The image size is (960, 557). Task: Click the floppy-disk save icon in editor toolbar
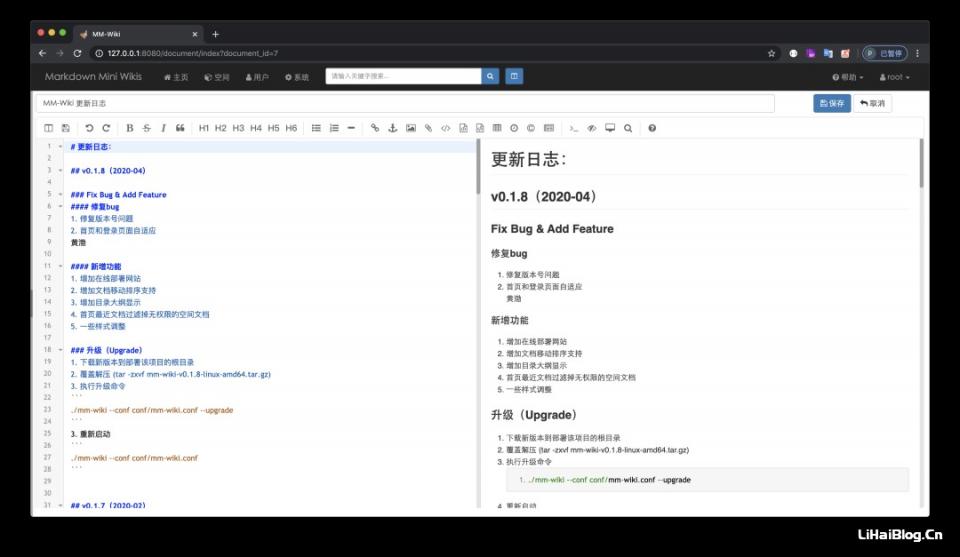pyautogui.click(x=66, y=128)
